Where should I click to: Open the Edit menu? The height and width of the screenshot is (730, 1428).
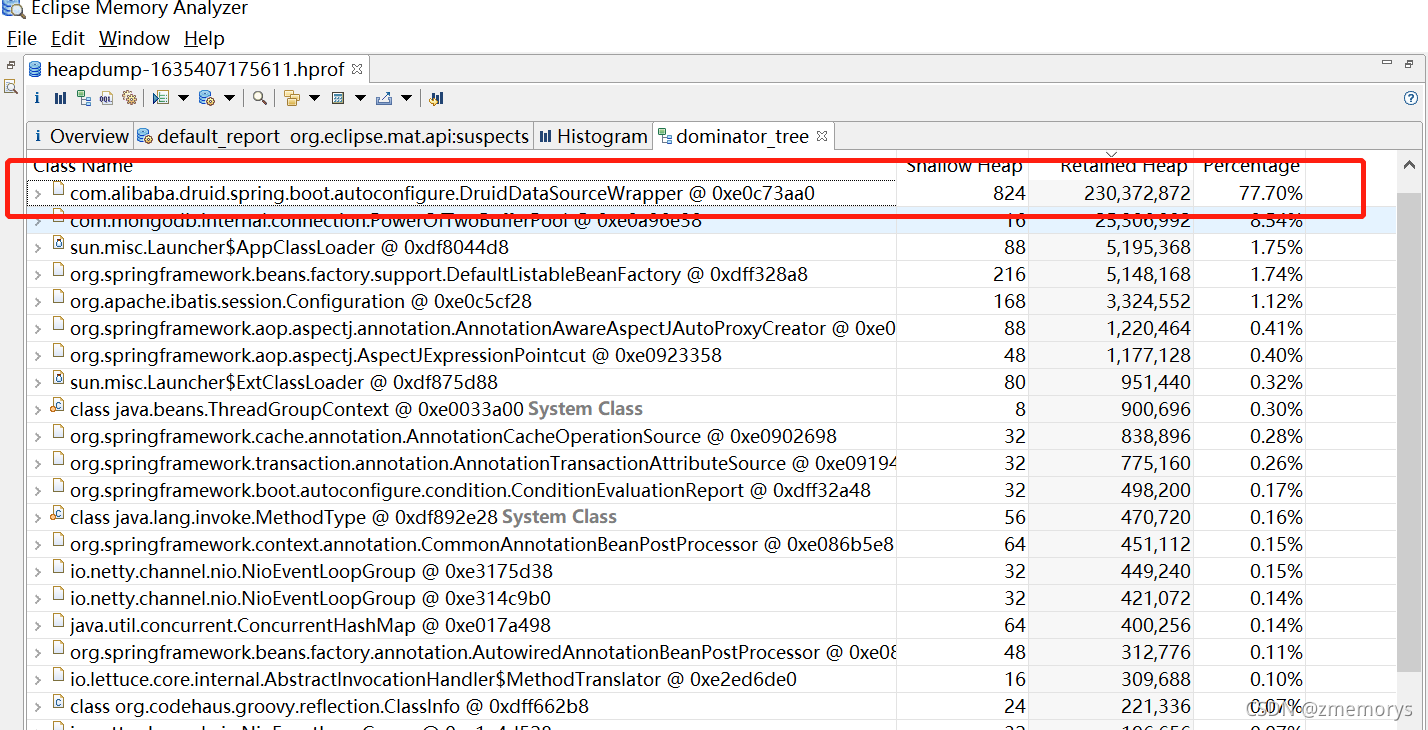point(68,38)
